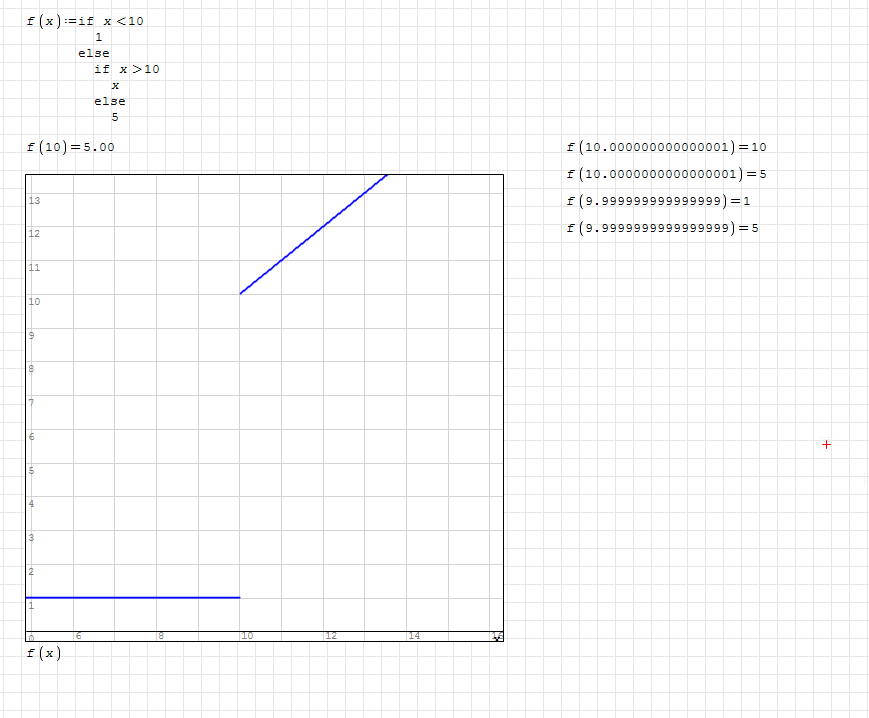Click the rising diagonal blue line in plot
The width and height of the screenshot is (869, 718).
pos(313,234)
